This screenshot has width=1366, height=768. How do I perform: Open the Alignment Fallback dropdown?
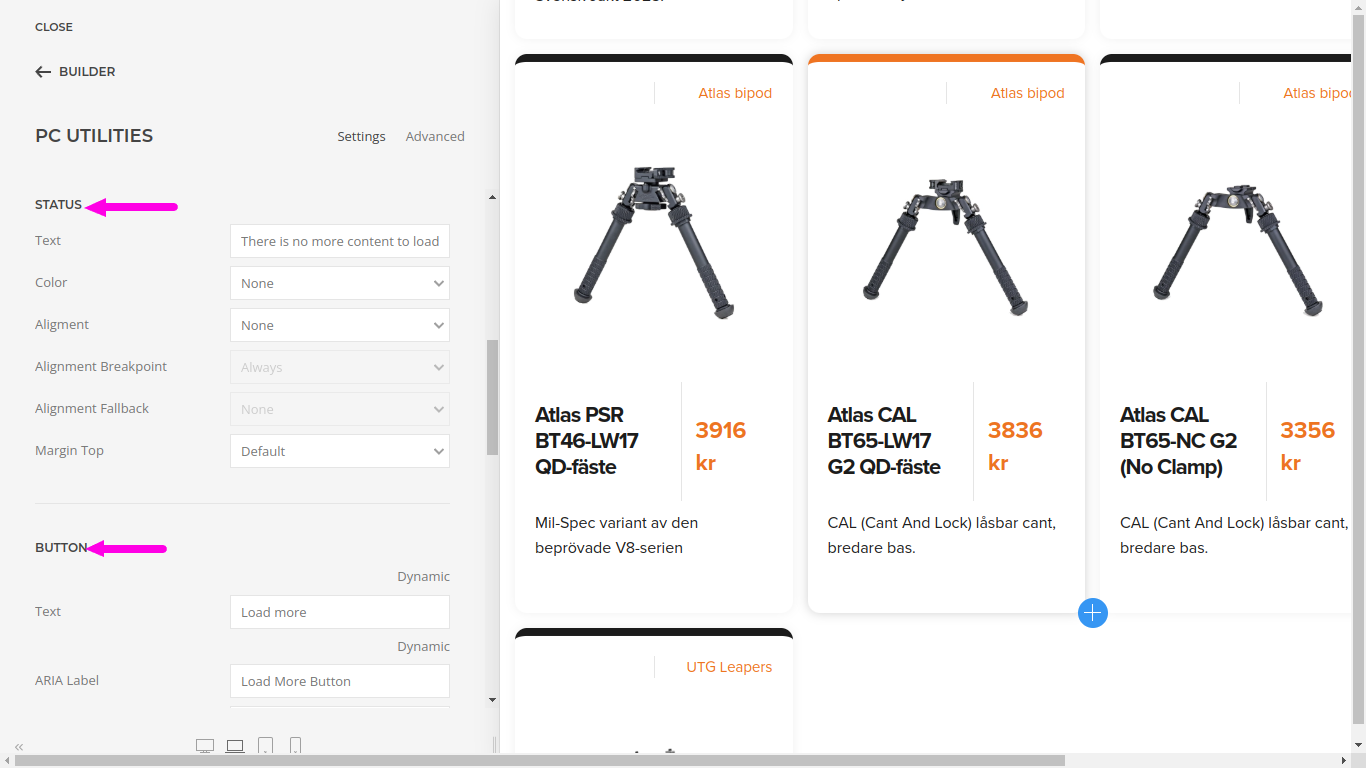pos(340,409)
